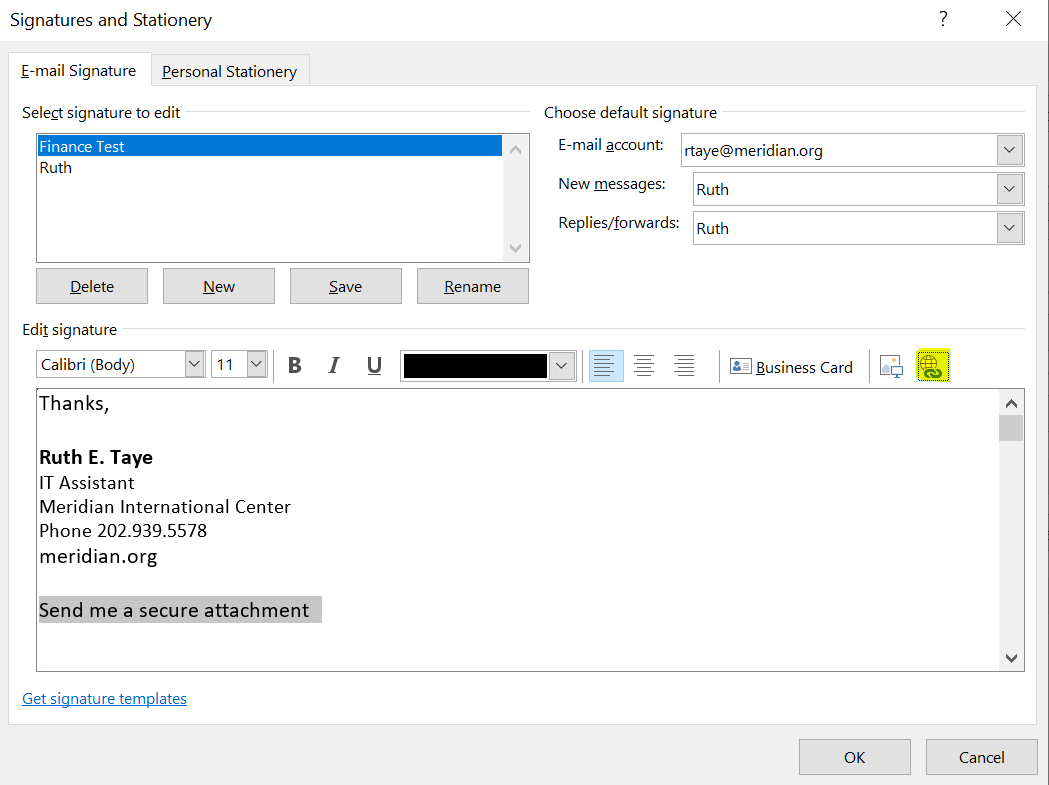Screen dimensions: 1049x785
Task: Insert hyperlink using the globe-link icon
Action: click(933, 365)
